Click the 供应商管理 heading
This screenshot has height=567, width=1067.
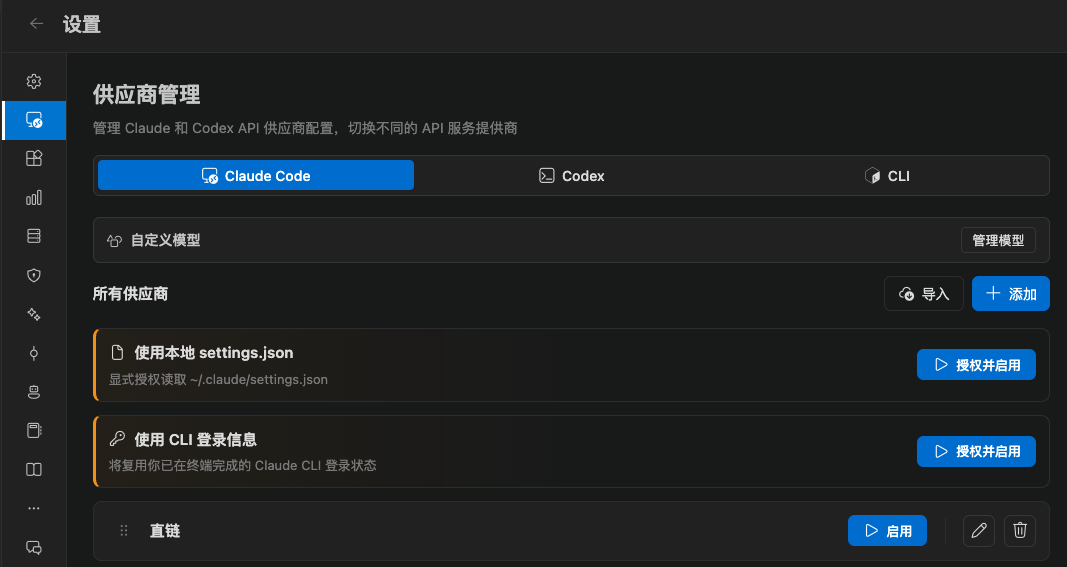coord(147,95)
